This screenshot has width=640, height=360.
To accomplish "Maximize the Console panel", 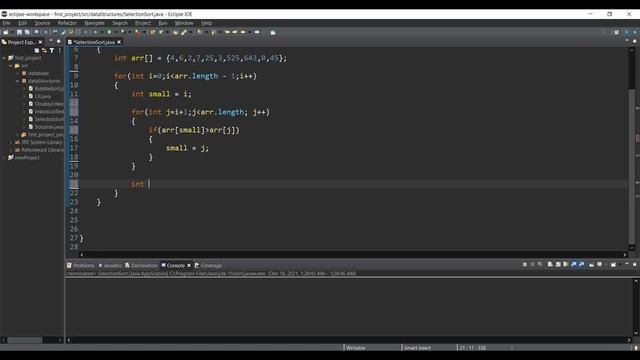I will point(634,264).
